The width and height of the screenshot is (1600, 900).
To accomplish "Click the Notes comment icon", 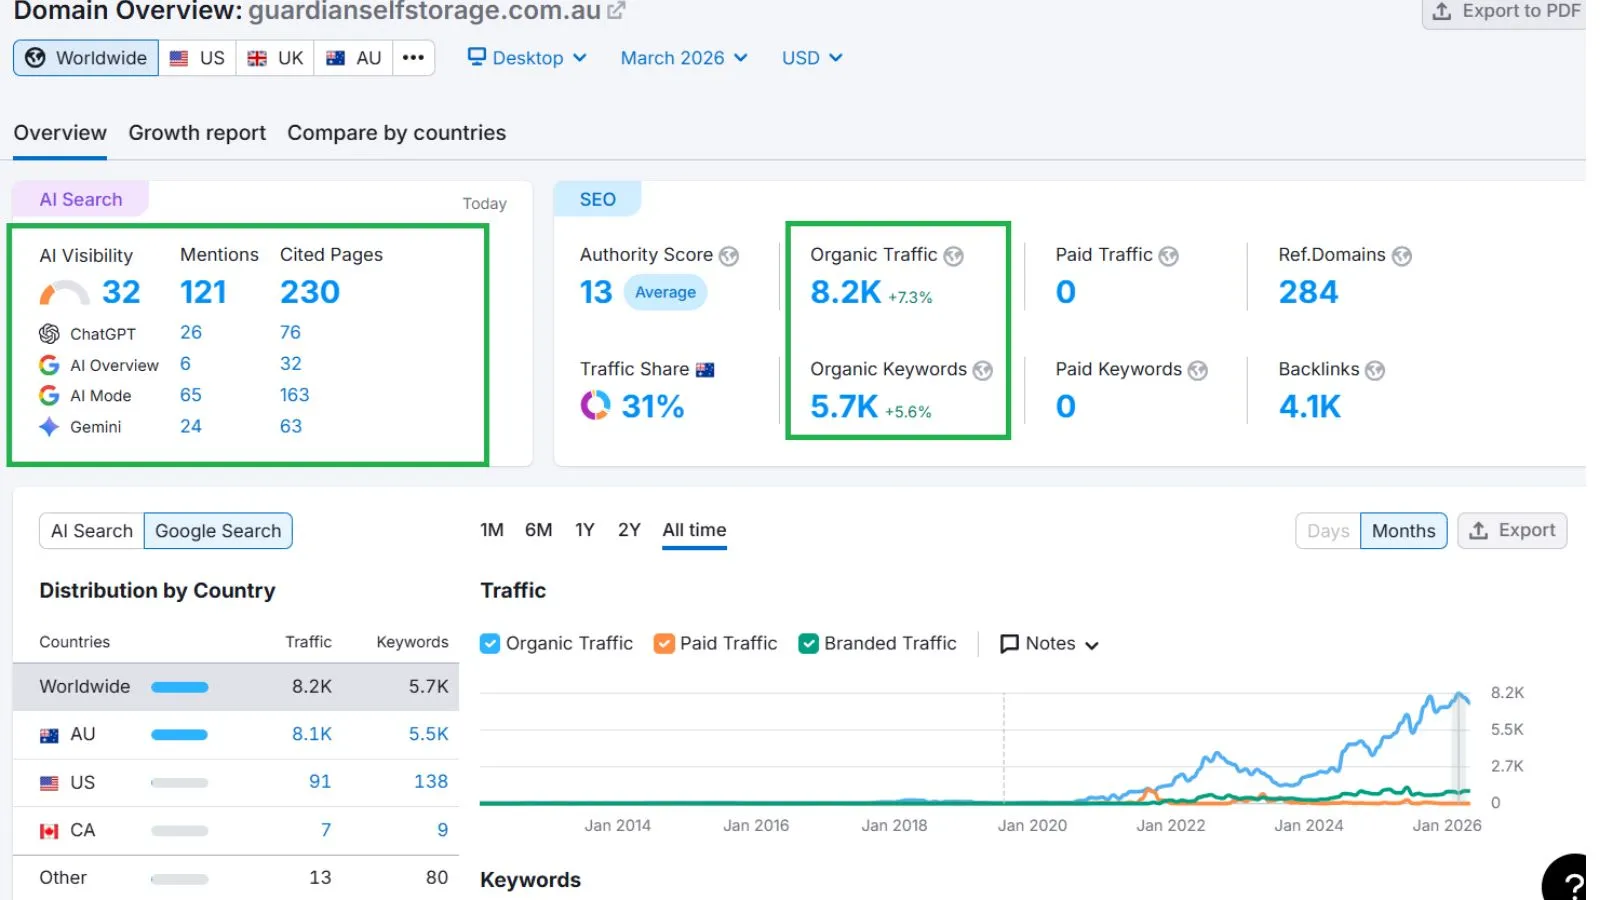I will click(x=1010, y=644).
